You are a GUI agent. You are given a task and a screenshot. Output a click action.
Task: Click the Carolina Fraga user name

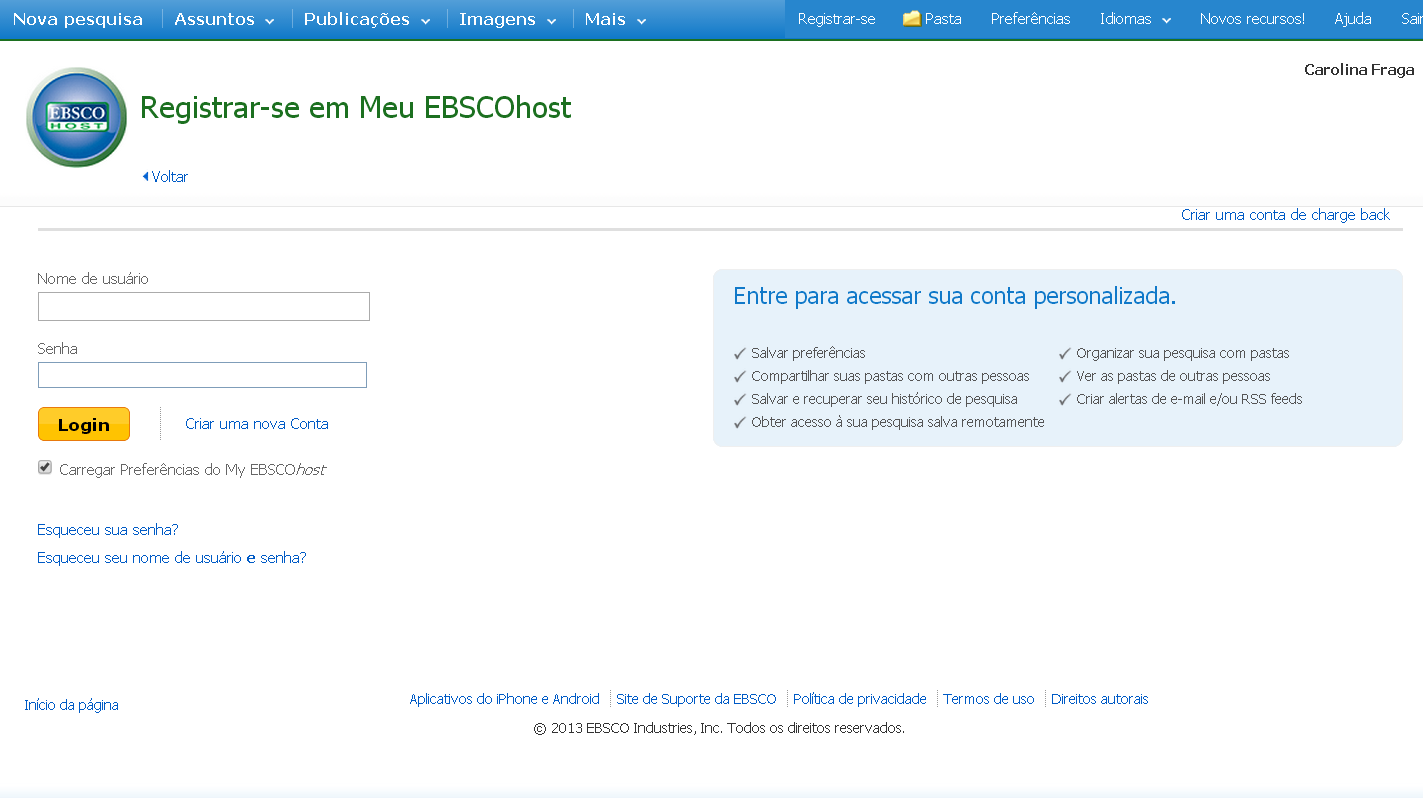[1359, 70]
